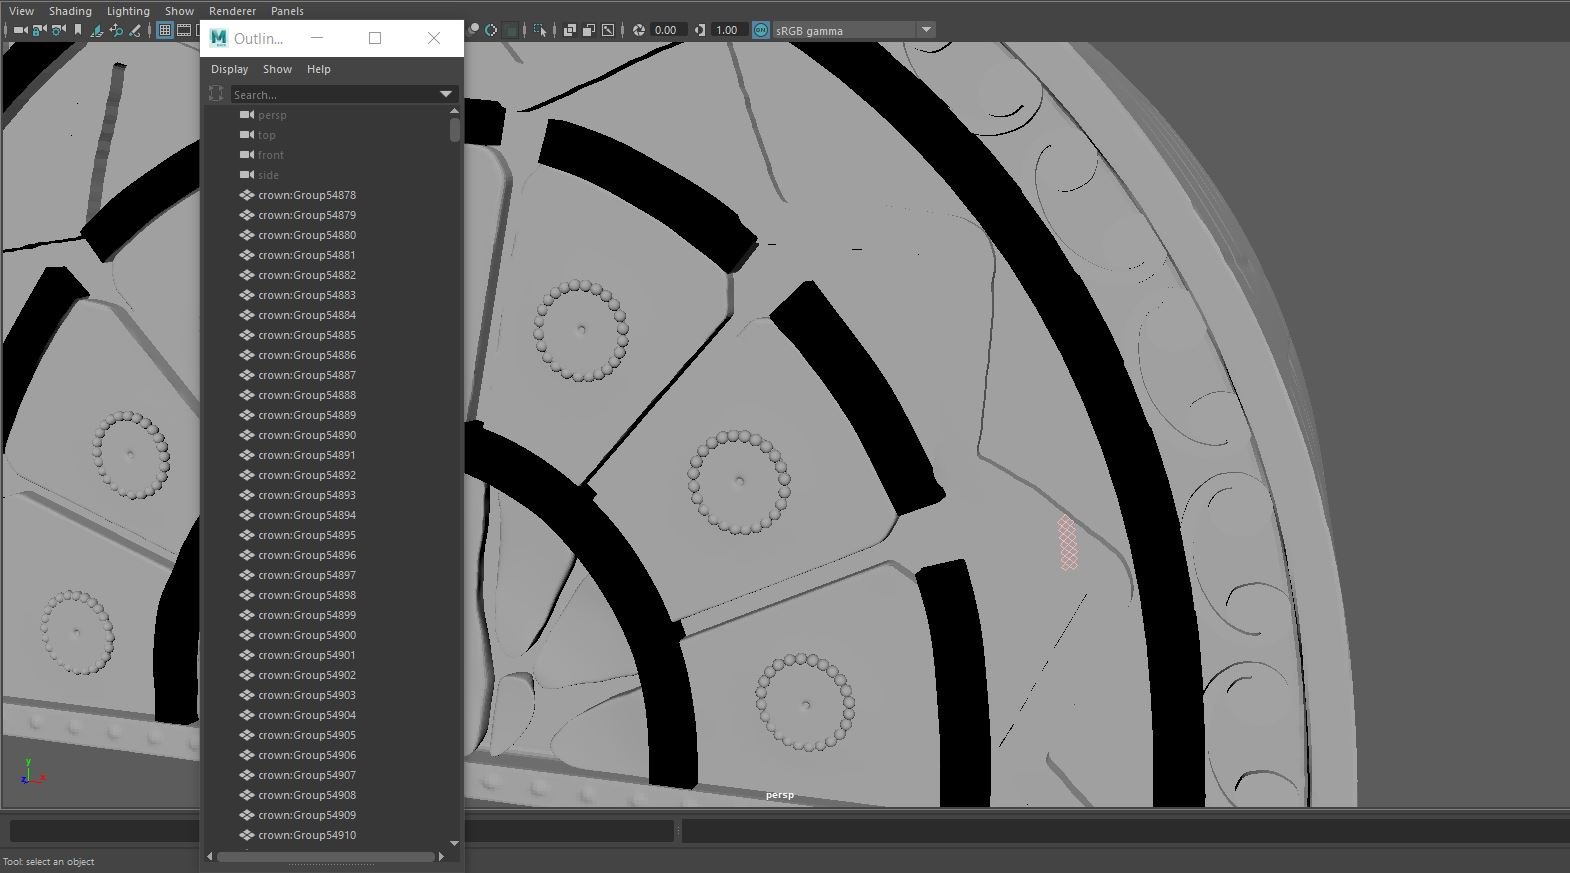Select crown:Group54898 in Outliner

tap(306, 595)
